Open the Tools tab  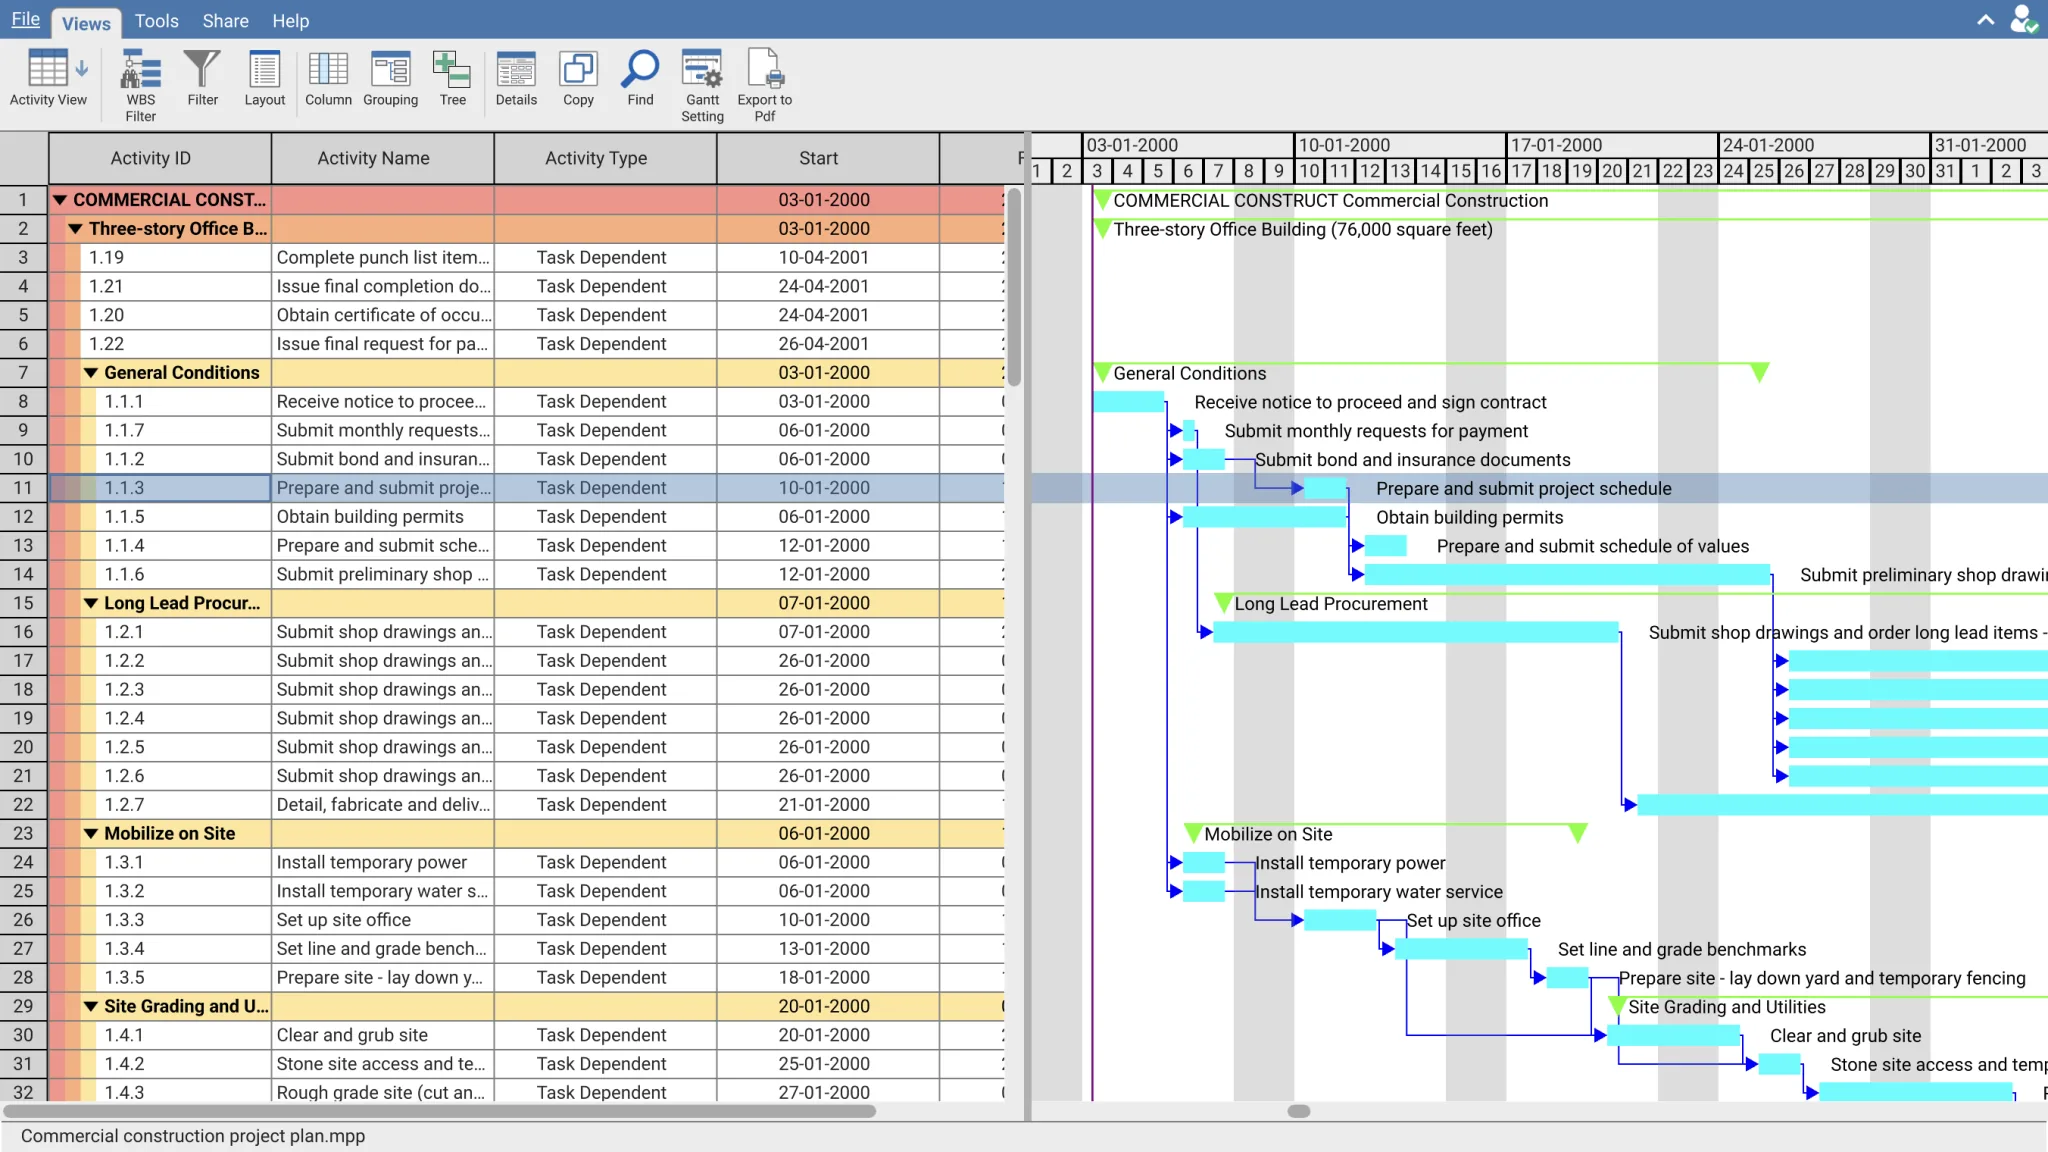pyautogui.click(x=156, y=20)
